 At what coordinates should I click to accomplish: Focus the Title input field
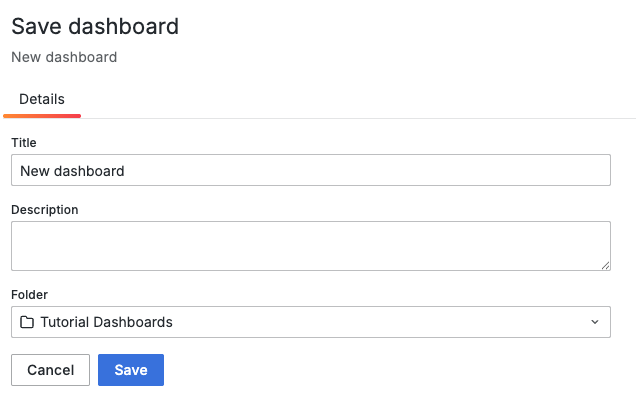coord(310,170)
